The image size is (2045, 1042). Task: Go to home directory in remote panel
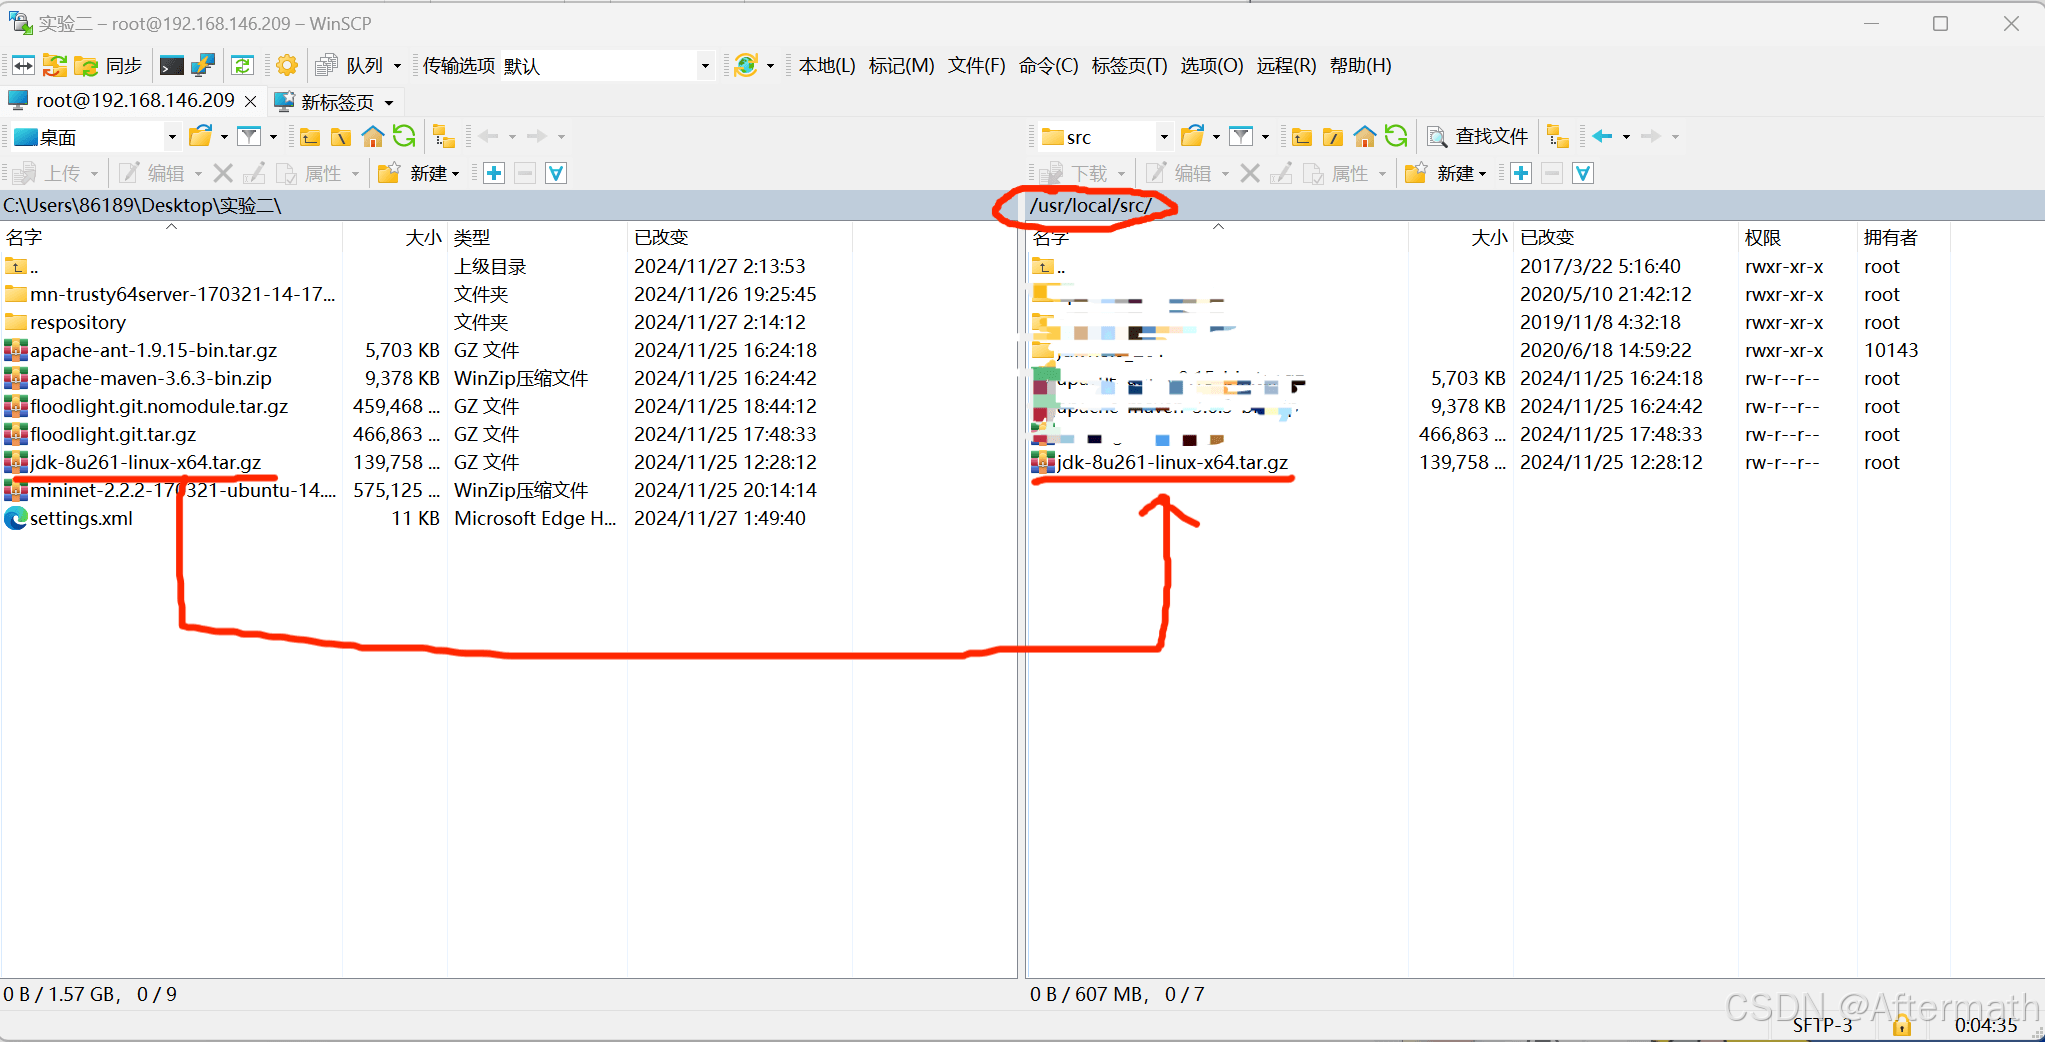coord(1365,136)
